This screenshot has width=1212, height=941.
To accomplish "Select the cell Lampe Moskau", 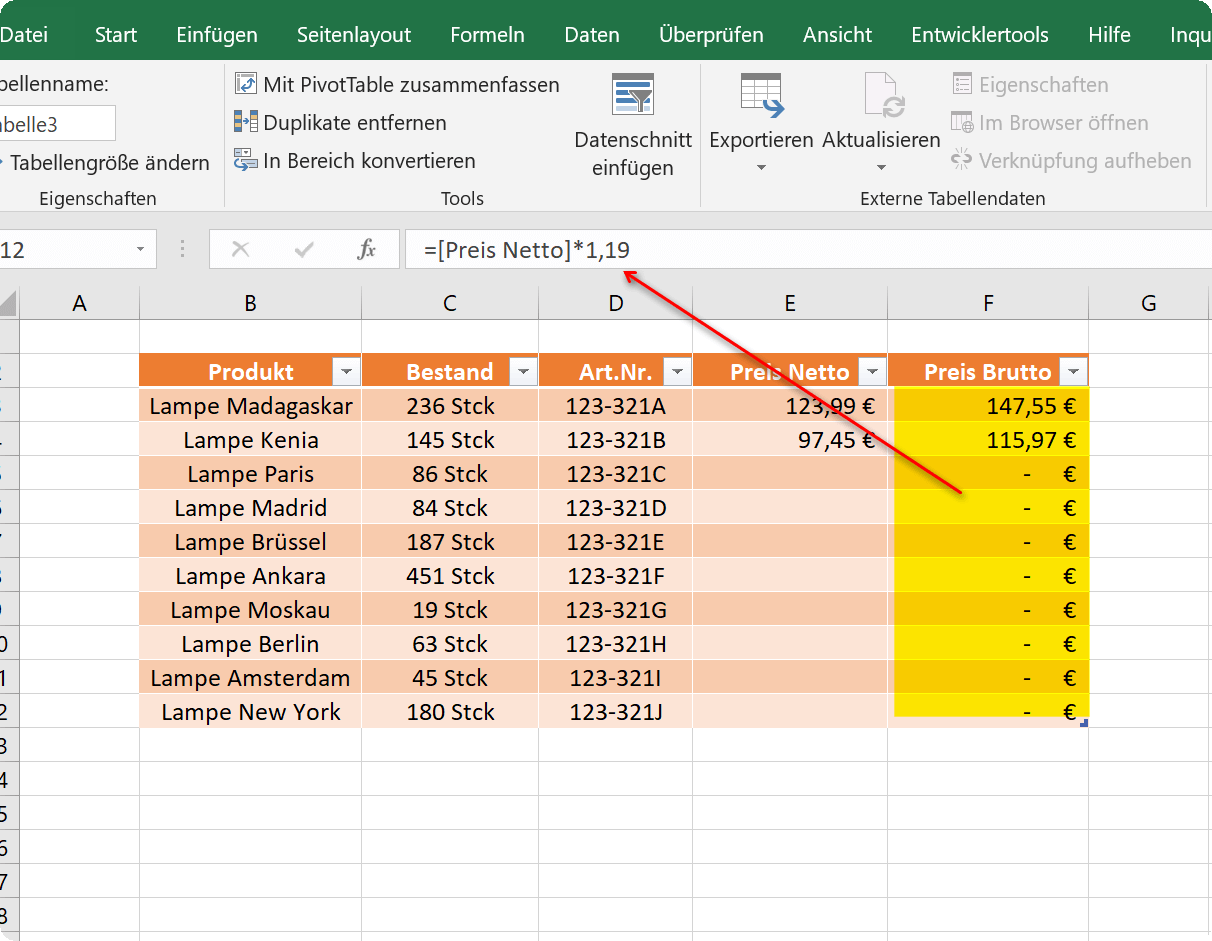I will [250, 609].
